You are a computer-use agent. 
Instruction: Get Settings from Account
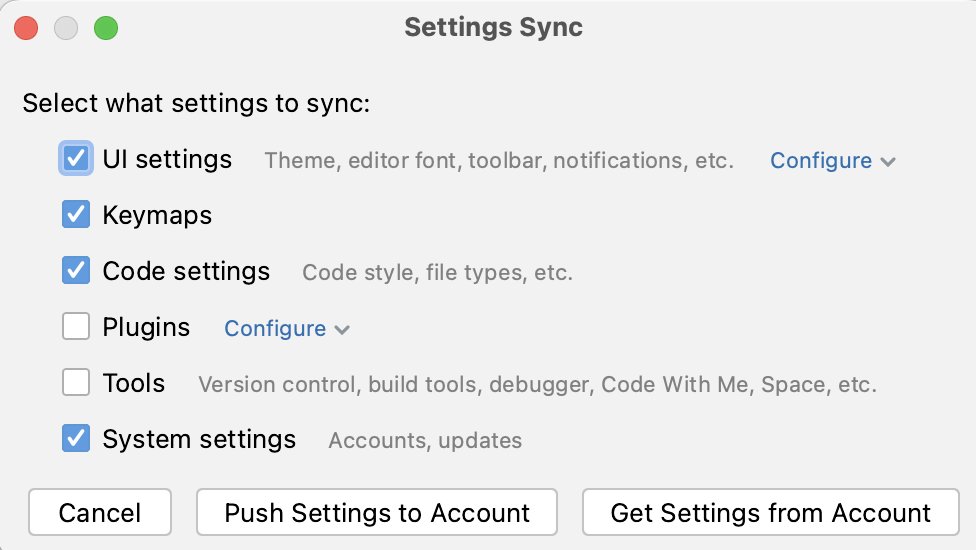tap(771, 512)
